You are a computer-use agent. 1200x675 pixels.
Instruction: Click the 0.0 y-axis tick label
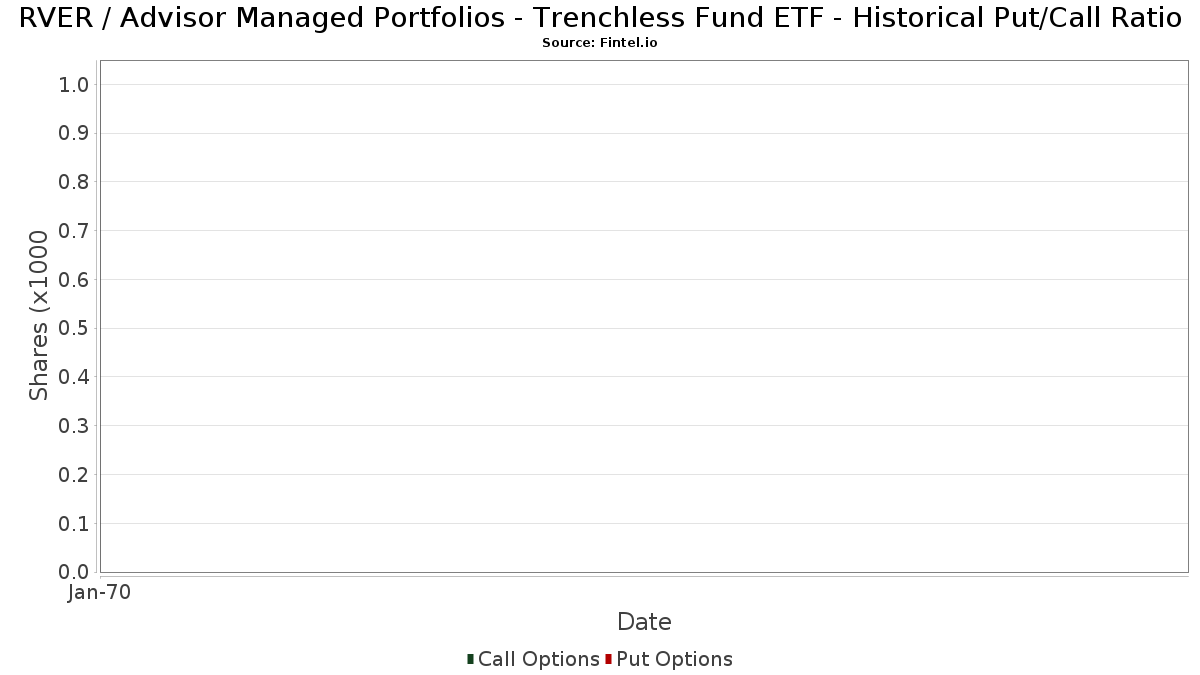point(74,572)
